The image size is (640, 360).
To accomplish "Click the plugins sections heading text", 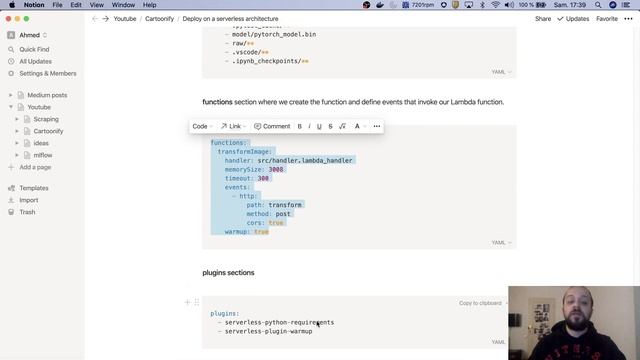I will [x=228, y=273].
